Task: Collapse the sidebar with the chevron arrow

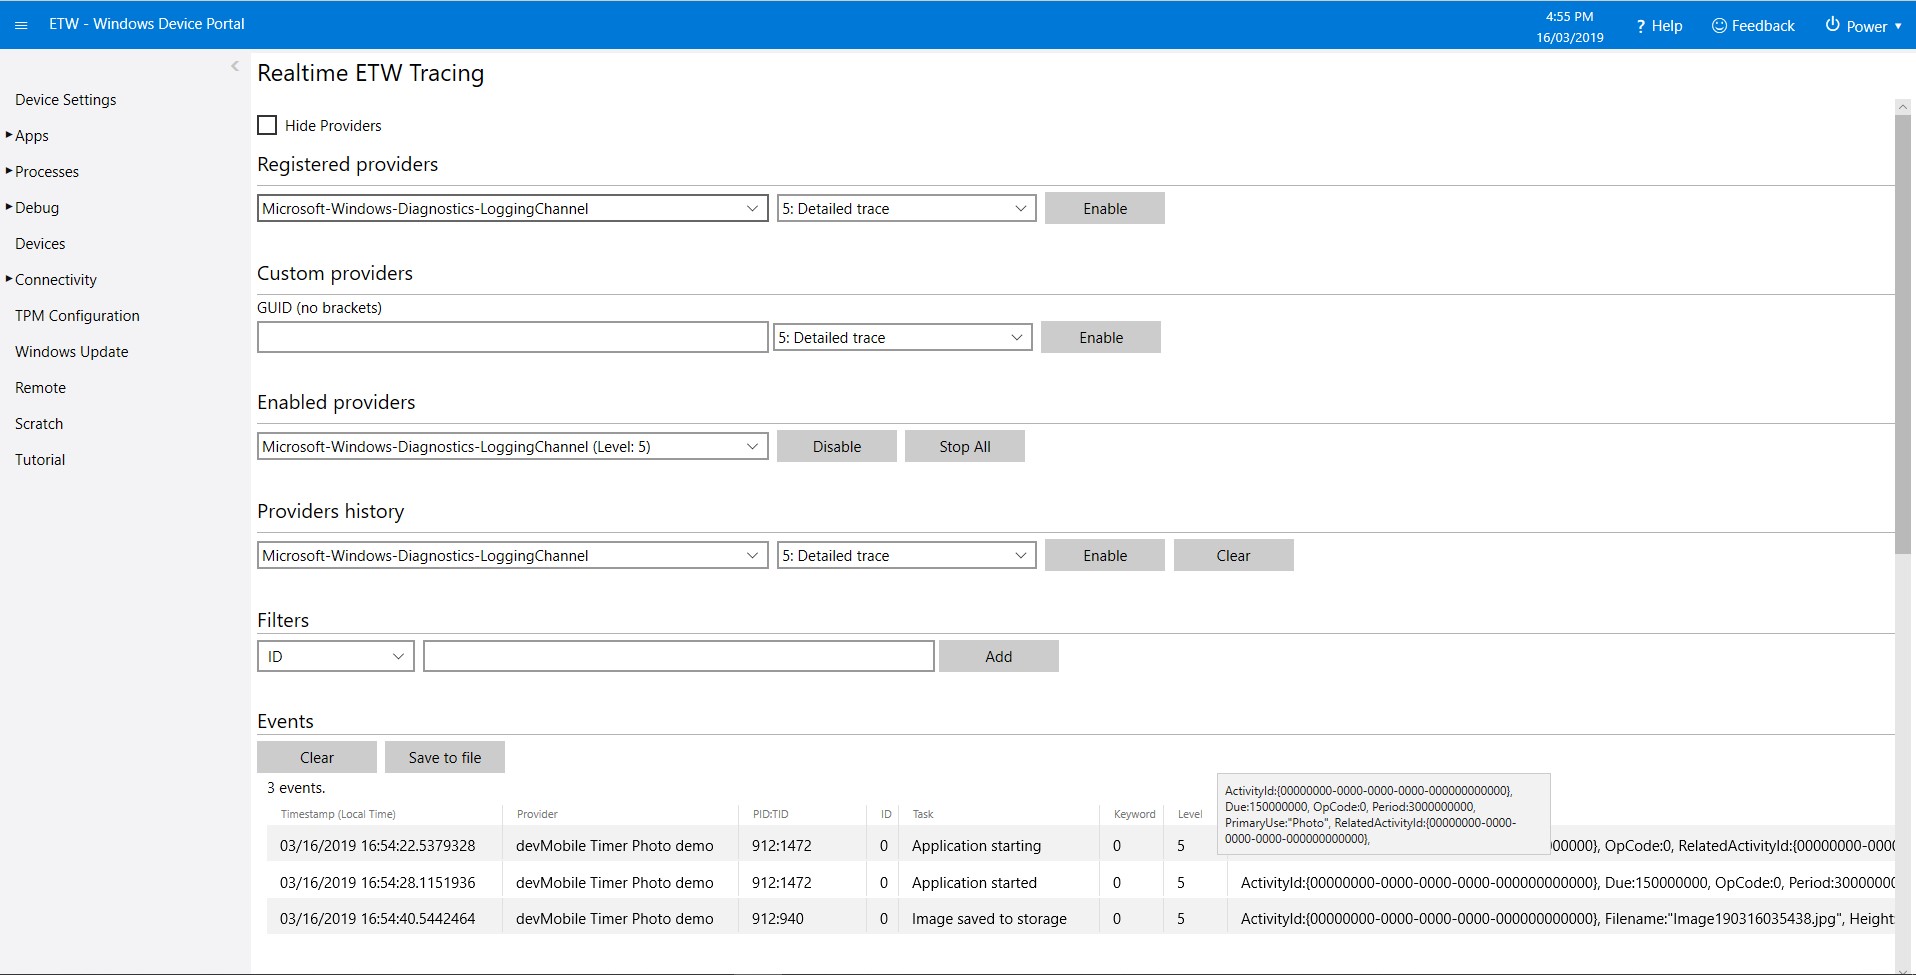Action: [x=235, y=67]
